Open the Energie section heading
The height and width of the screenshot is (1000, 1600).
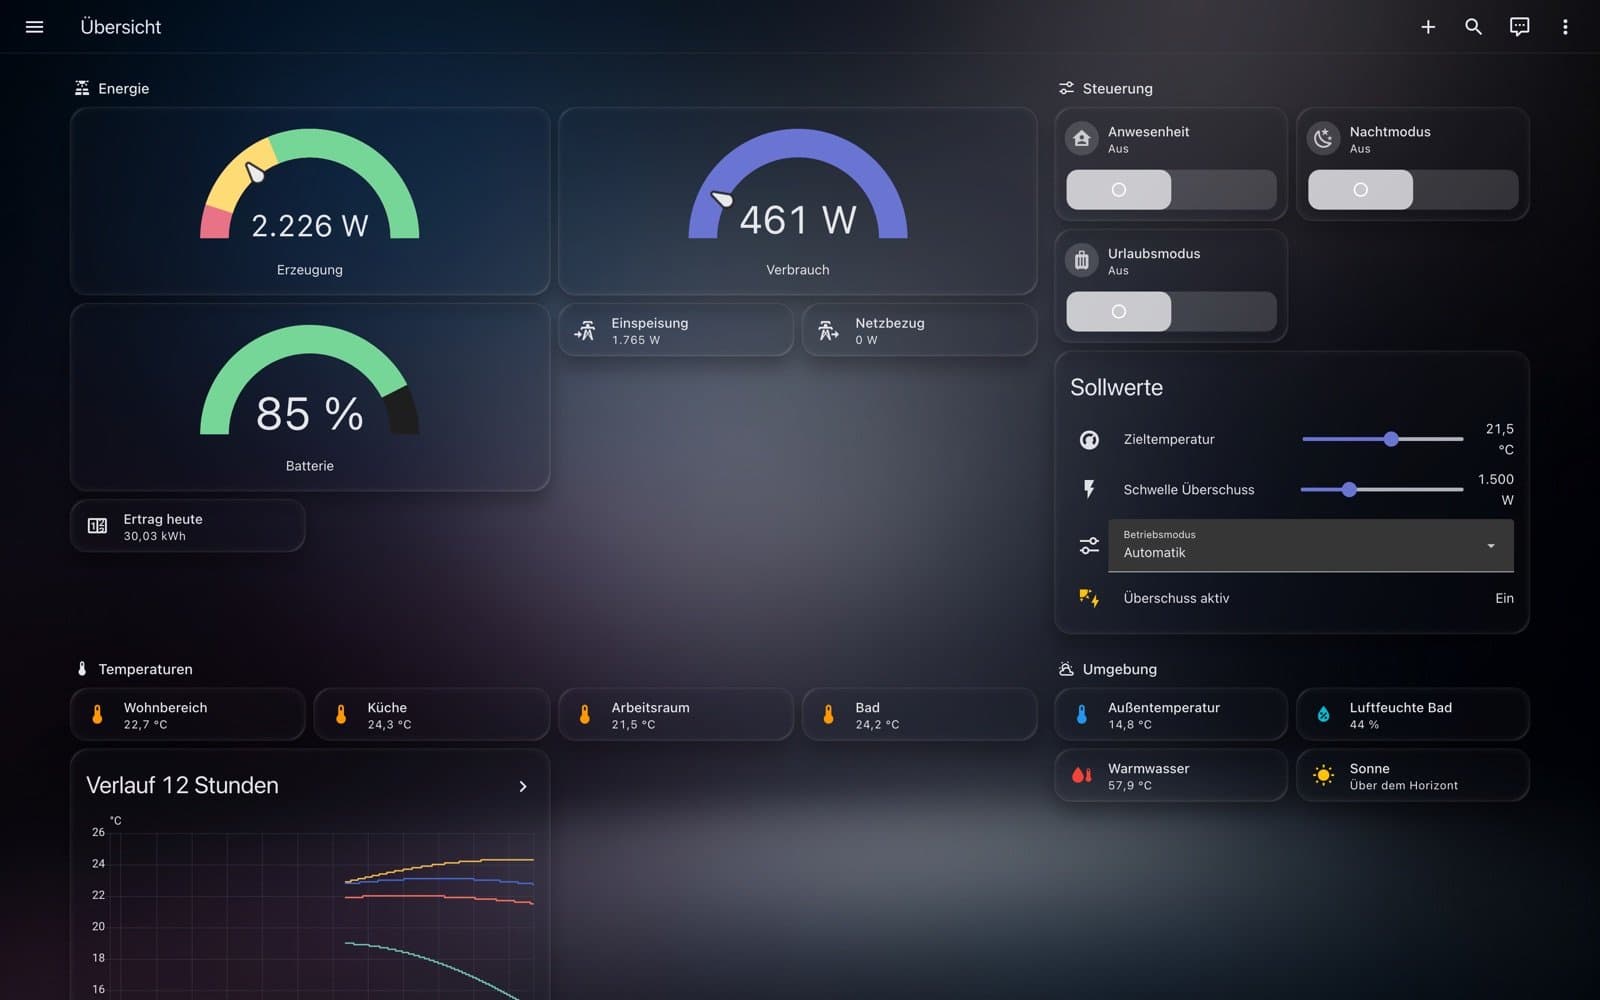pyautogui.click(x=124, y=88)
